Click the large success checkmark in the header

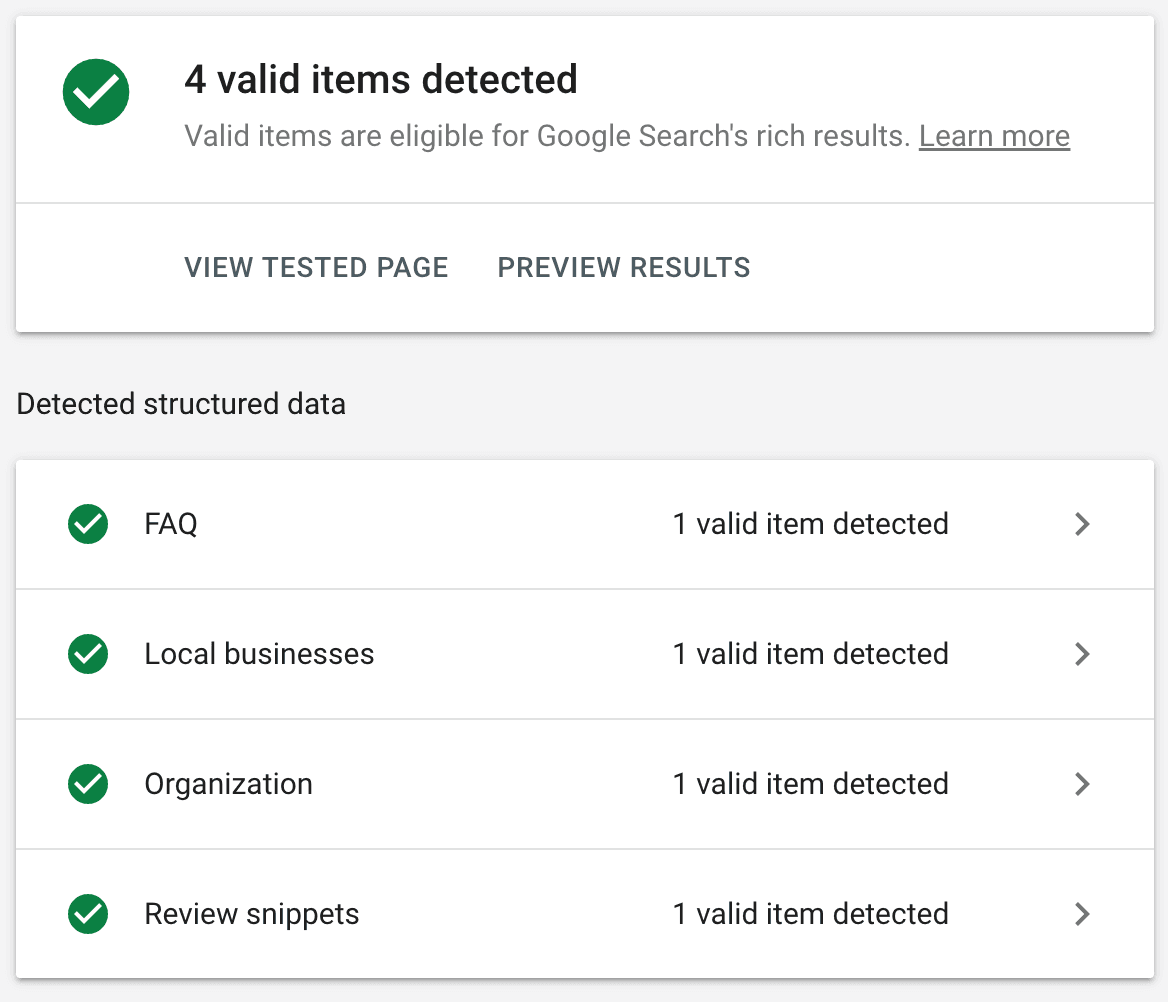96,92
